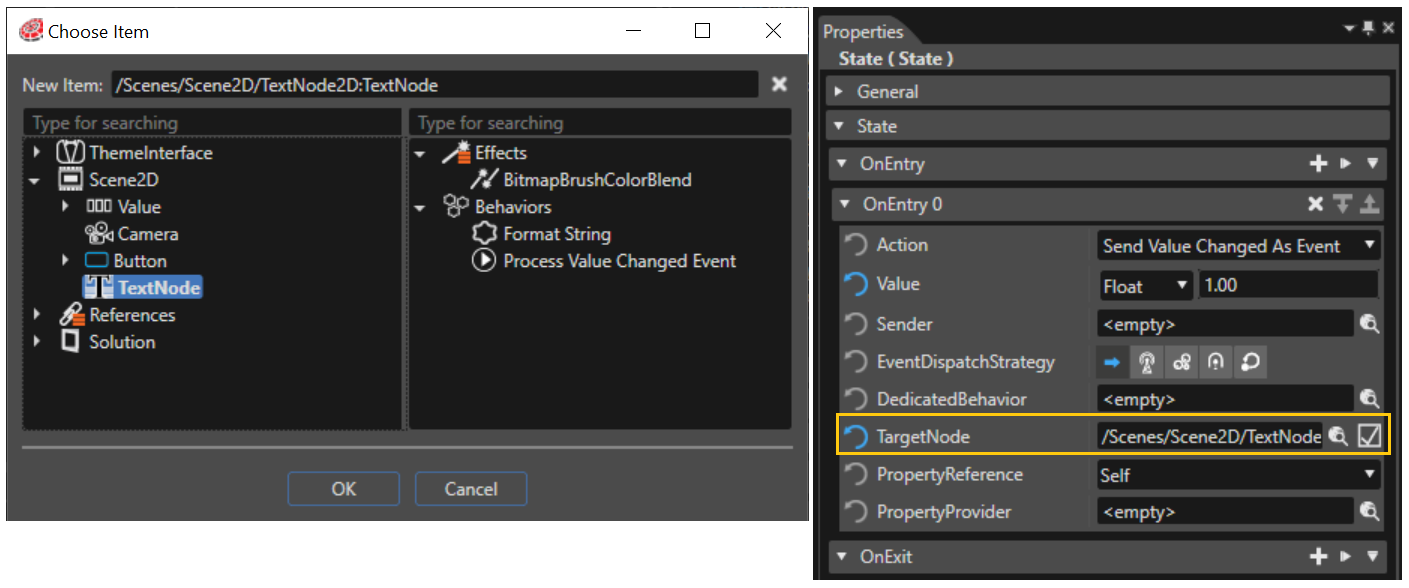Expand the General section in Properties
Viewport: 1409px width, 588px height.
point(838,92)
